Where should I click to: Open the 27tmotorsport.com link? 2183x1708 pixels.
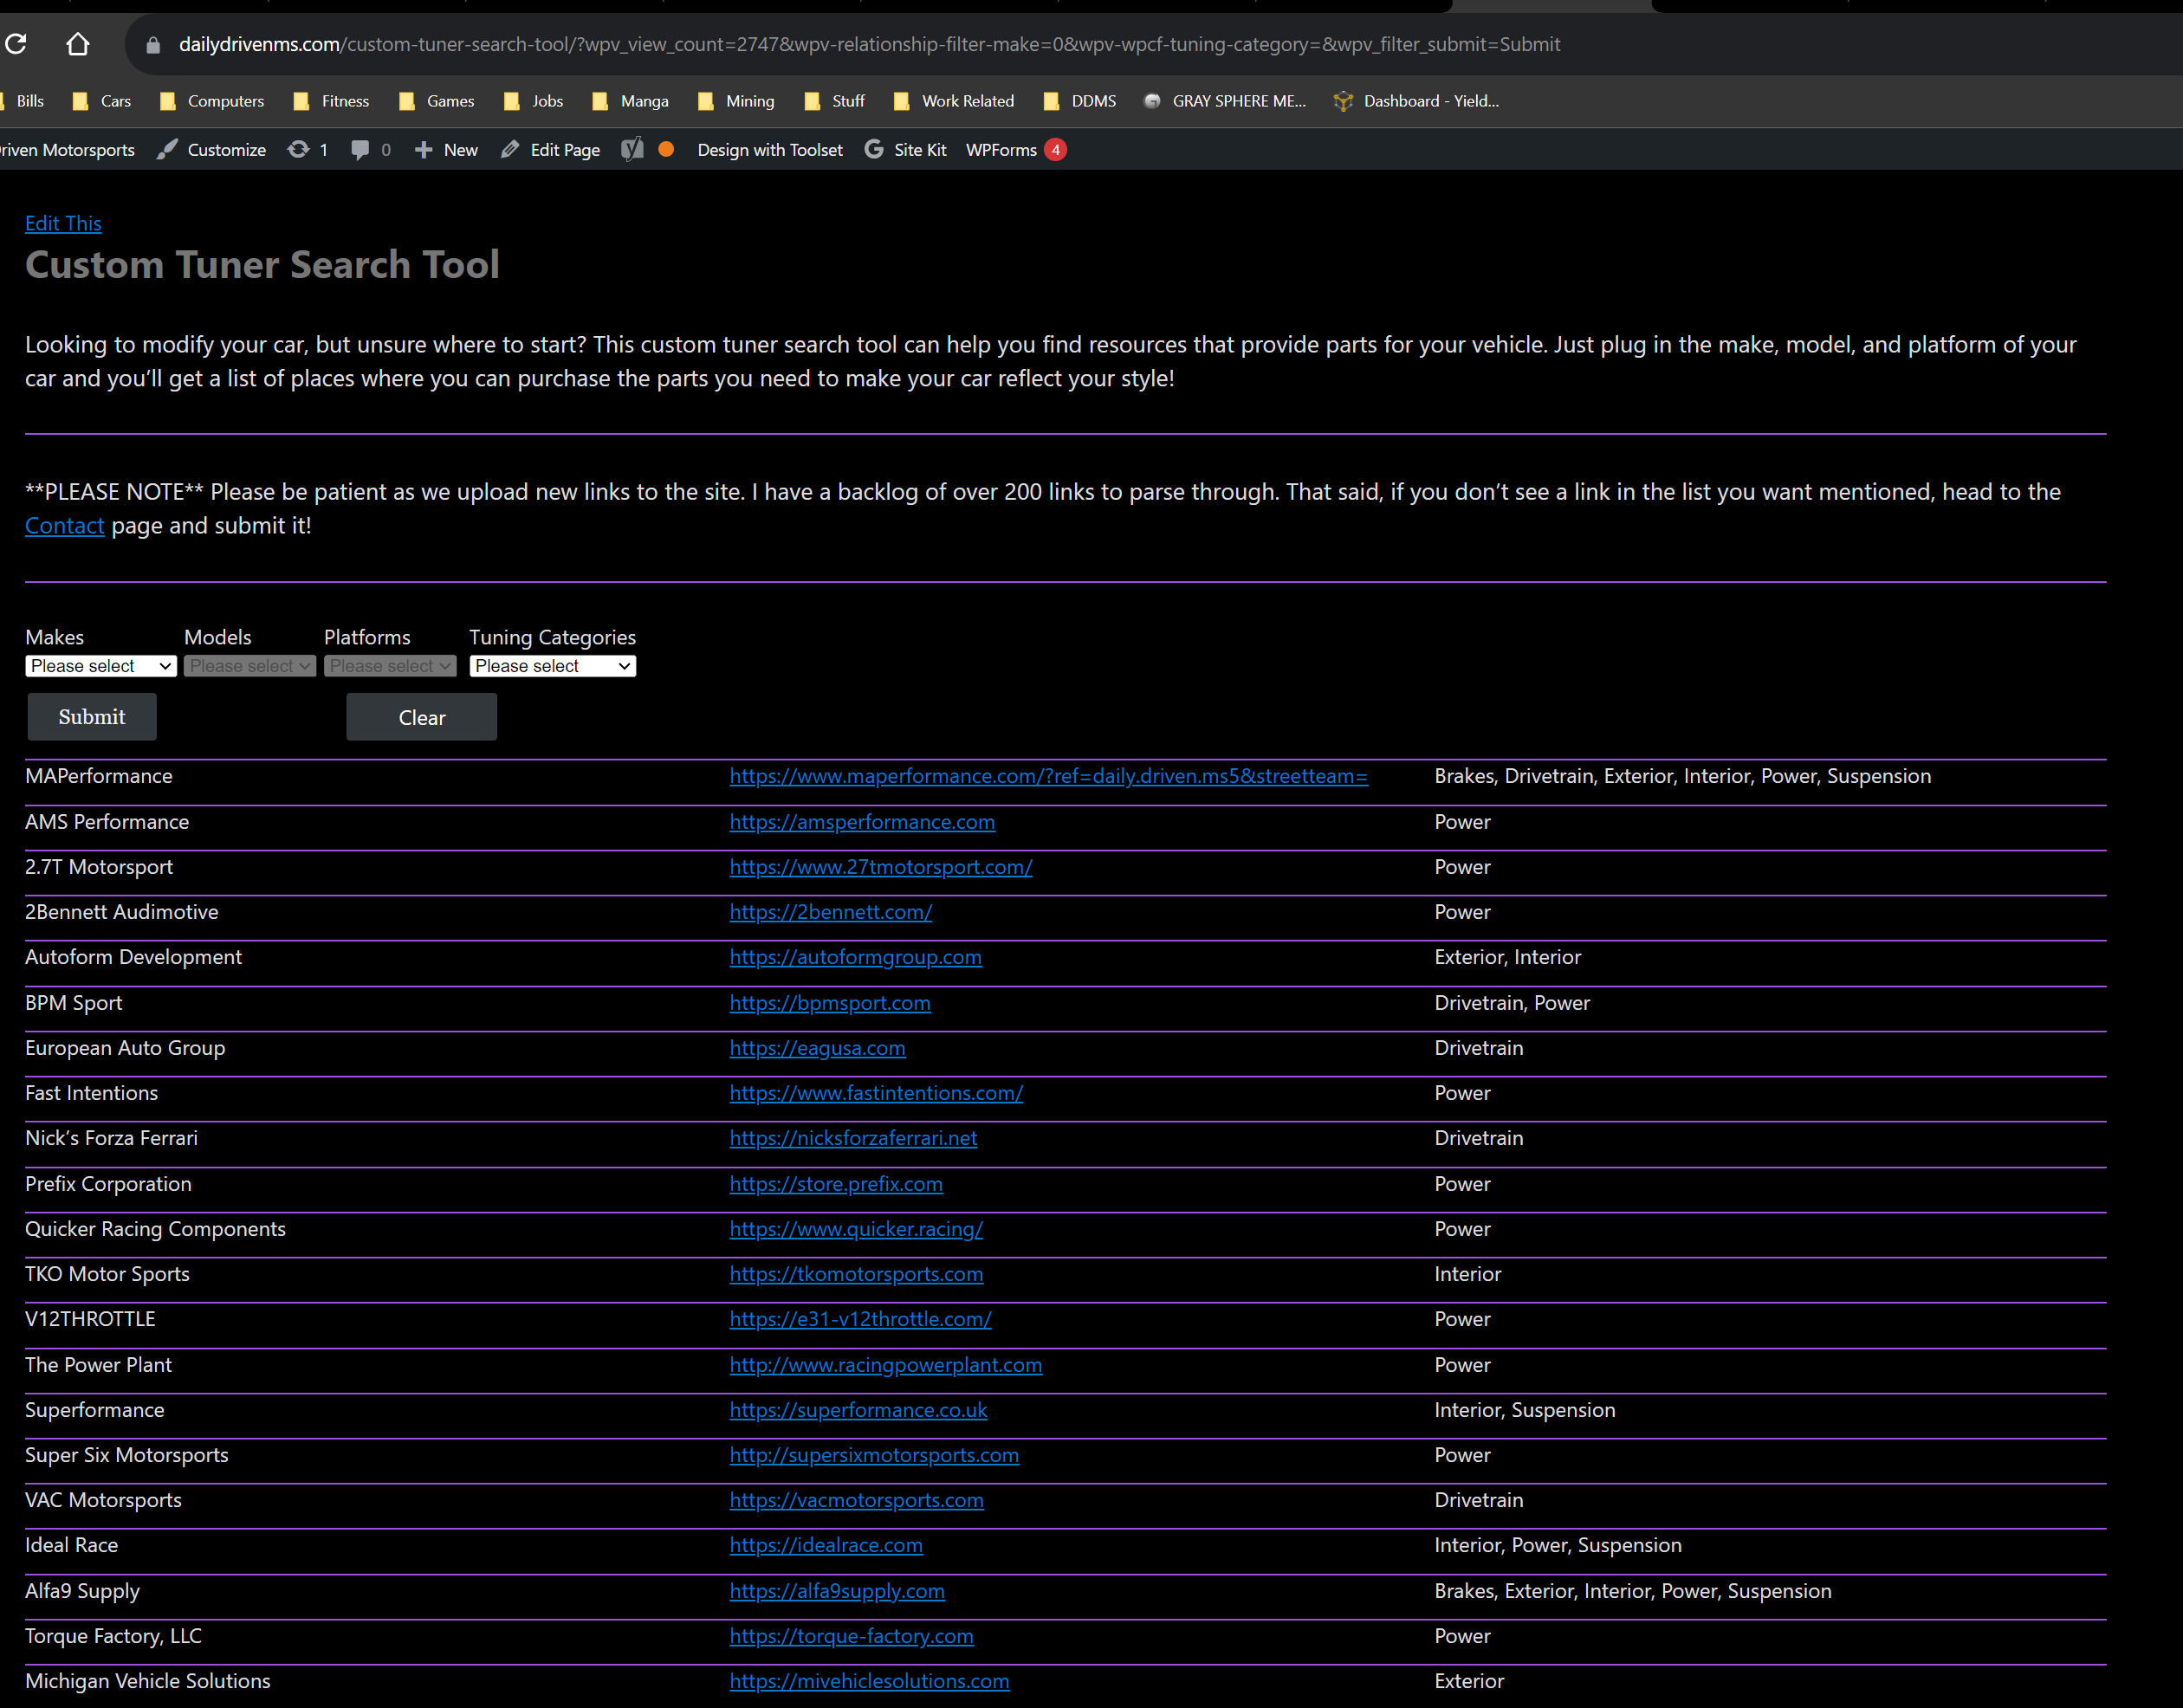[881, 867]
